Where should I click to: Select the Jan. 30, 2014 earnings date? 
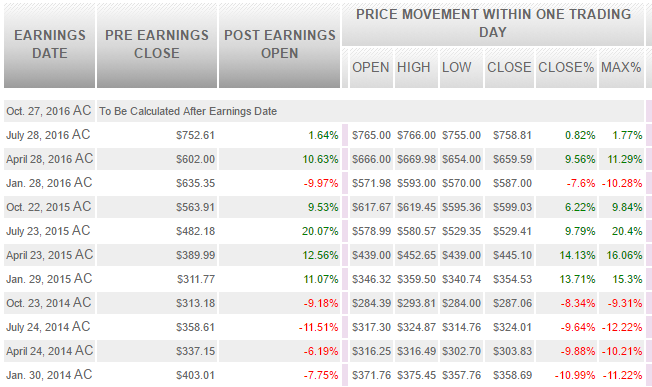coord(49,375)
